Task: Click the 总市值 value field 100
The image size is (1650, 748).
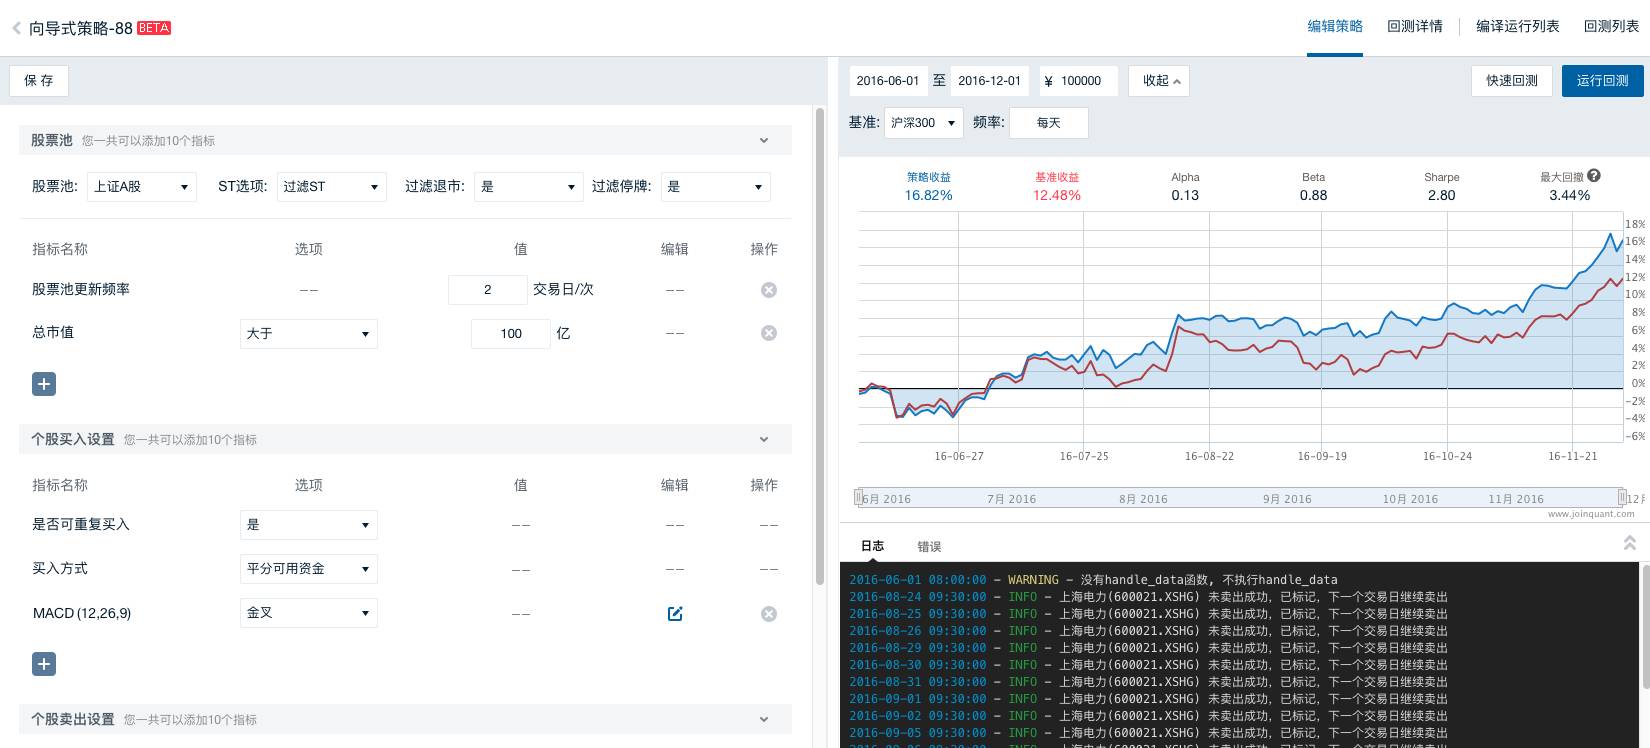Action: pos(511,333)
